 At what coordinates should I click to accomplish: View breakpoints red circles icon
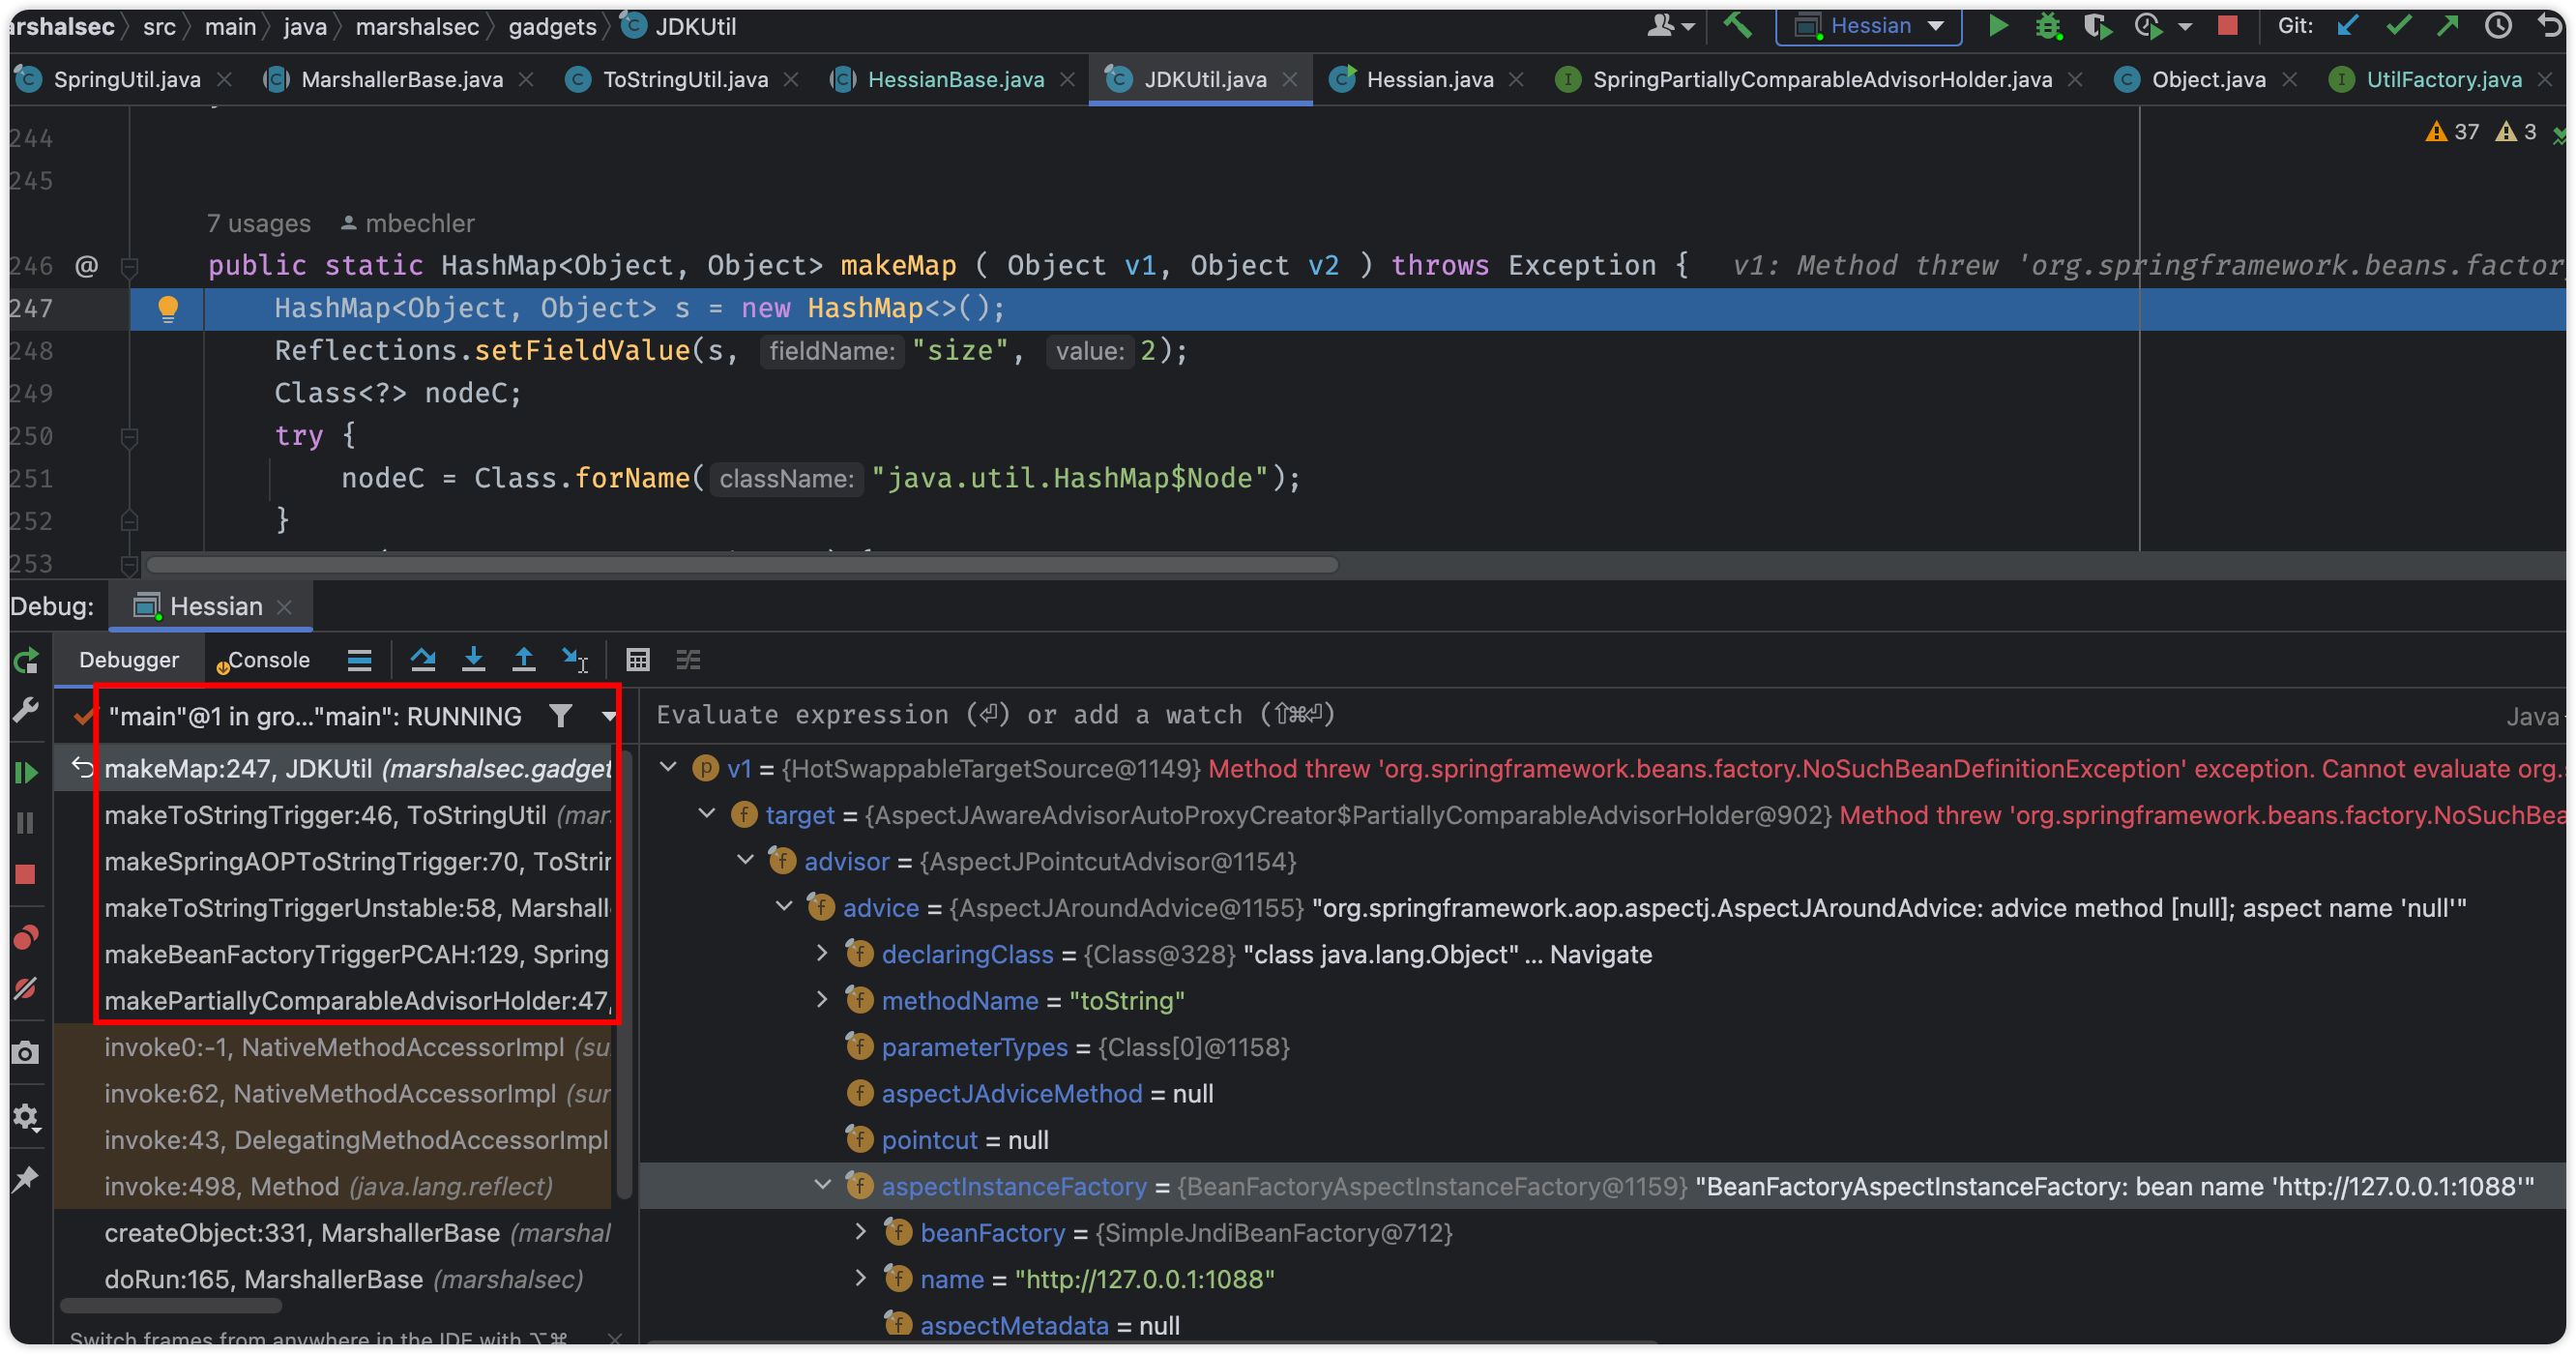(x=26, y=936)
